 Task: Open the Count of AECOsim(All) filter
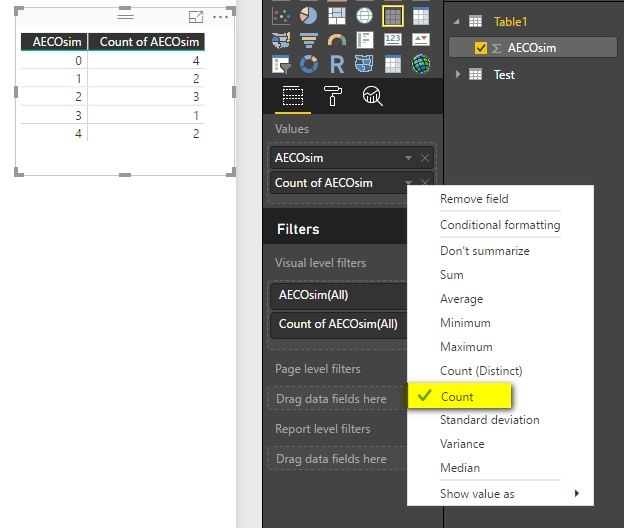(x=338, y=324)
